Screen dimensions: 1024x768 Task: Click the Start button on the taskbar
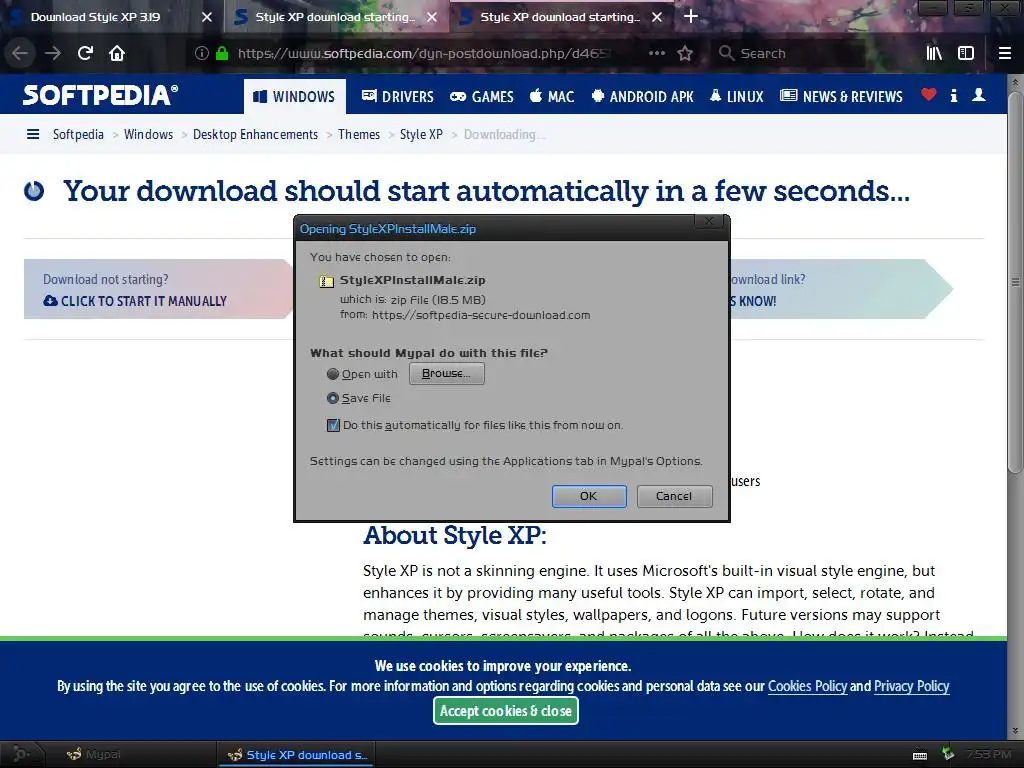20,754
